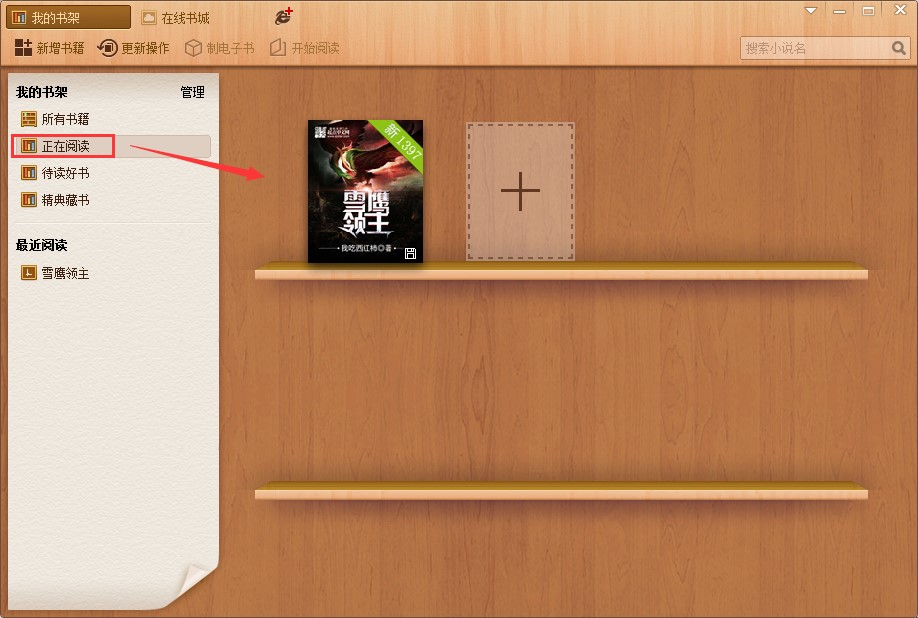The width and height of the screenshot is (918, 618).
Task: Select 待读好书 in the sidebar
Action: (111, 173)
